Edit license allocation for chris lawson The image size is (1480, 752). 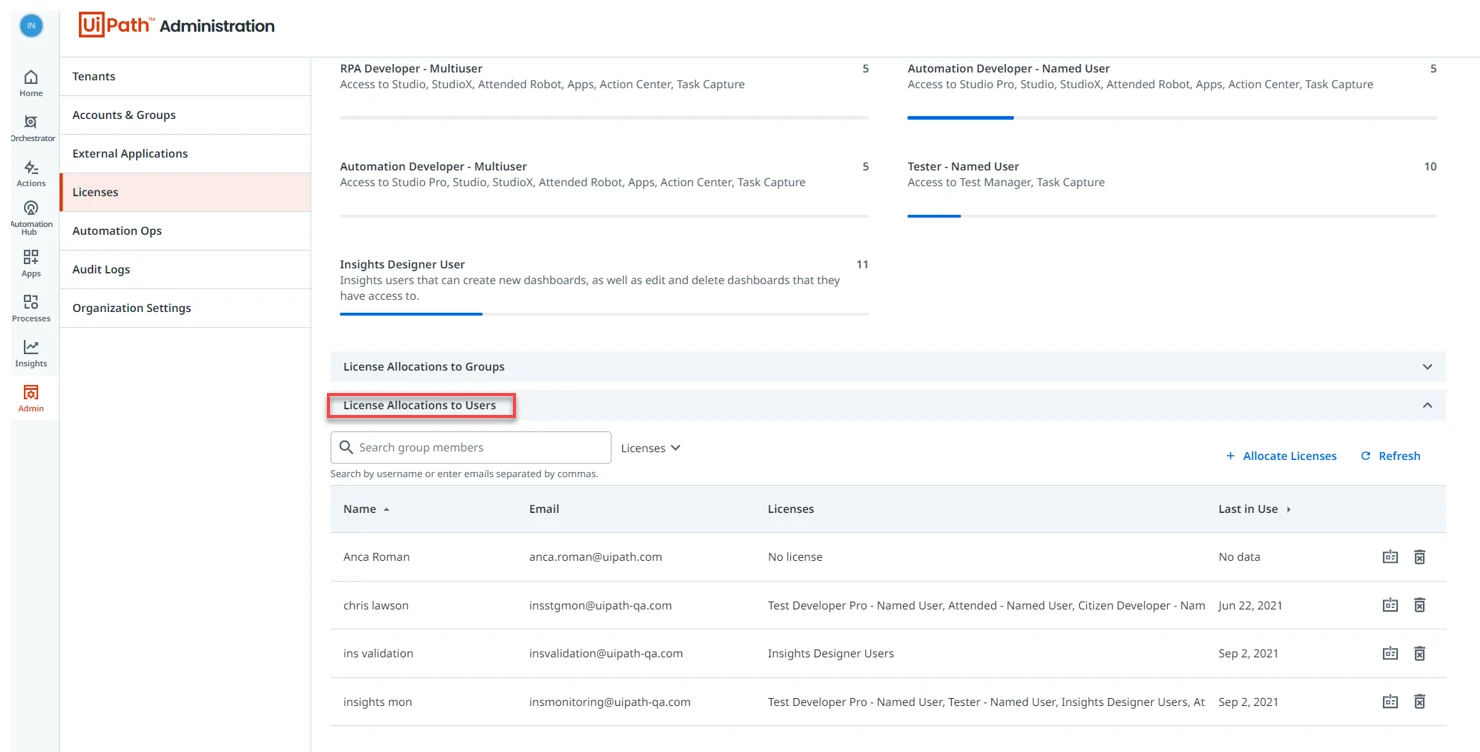[x=1390, y=605]
